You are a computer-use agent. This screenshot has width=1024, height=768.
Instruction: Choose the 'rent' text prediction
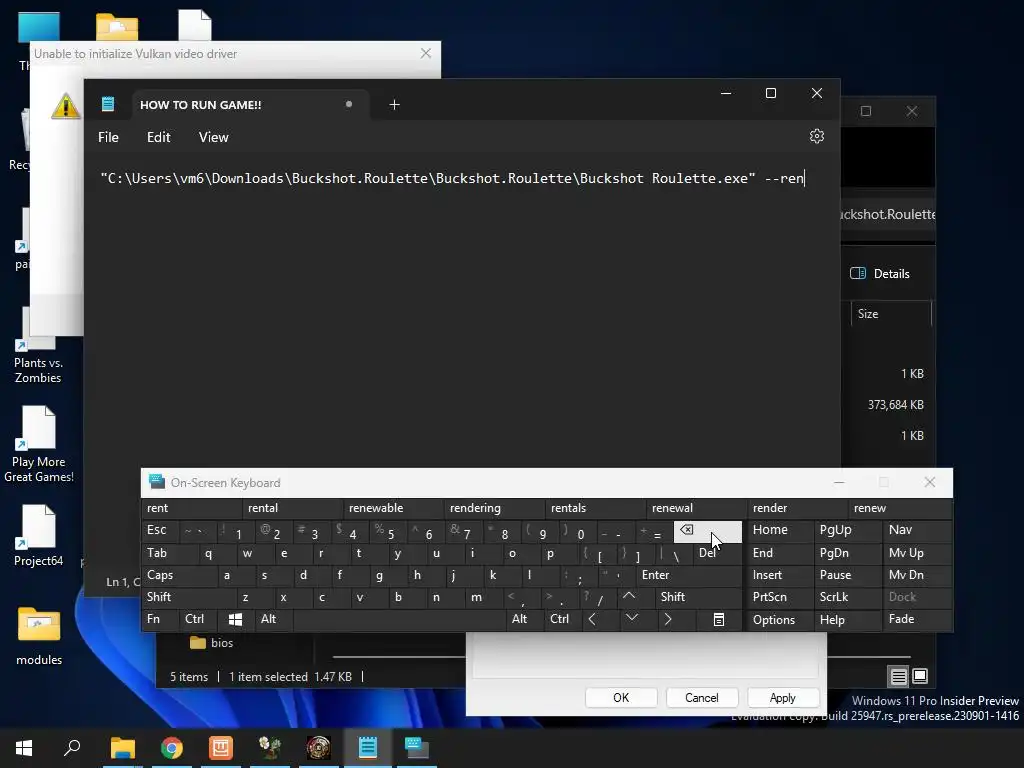point(191,508)
